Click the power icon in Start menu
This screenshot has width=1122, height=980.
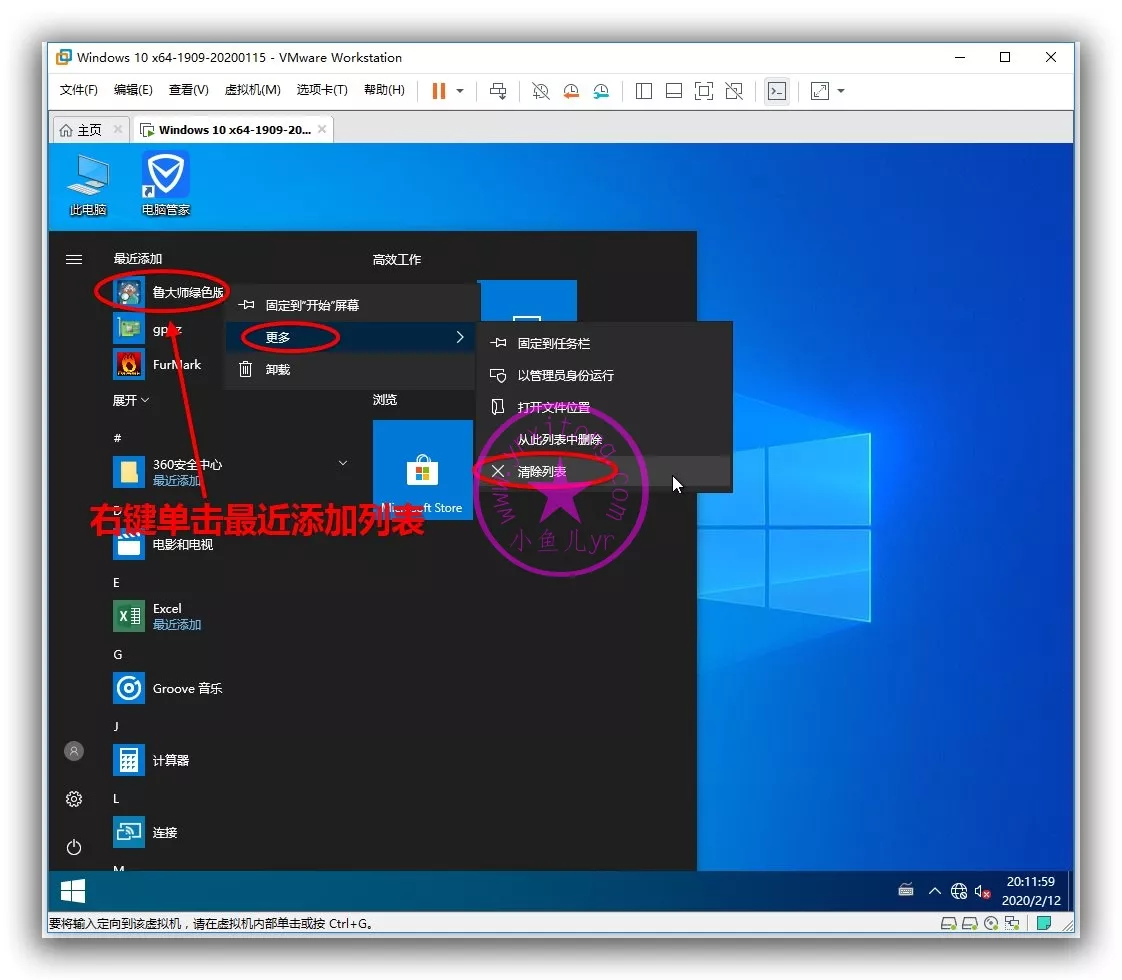[74, 847]
